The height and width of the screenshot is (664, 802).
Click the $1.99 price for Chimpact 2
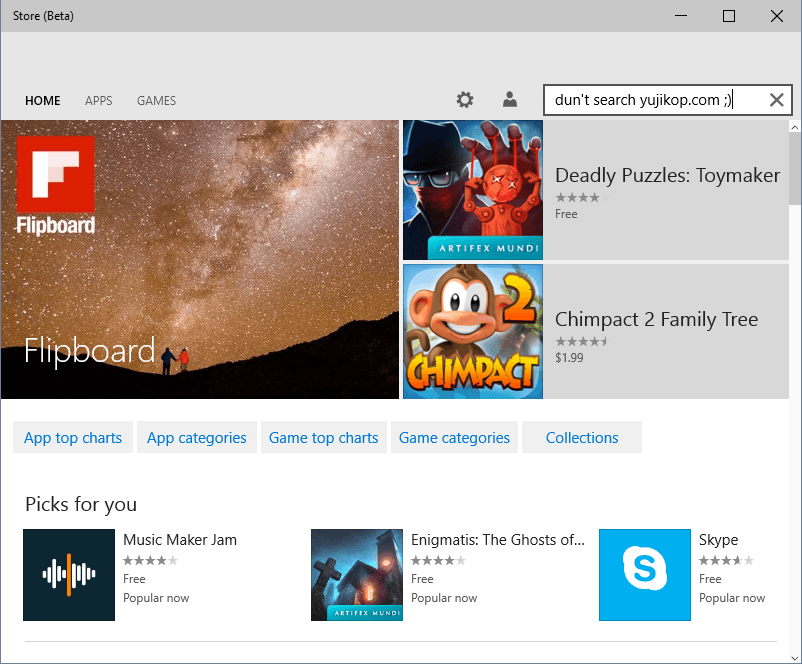569,358
